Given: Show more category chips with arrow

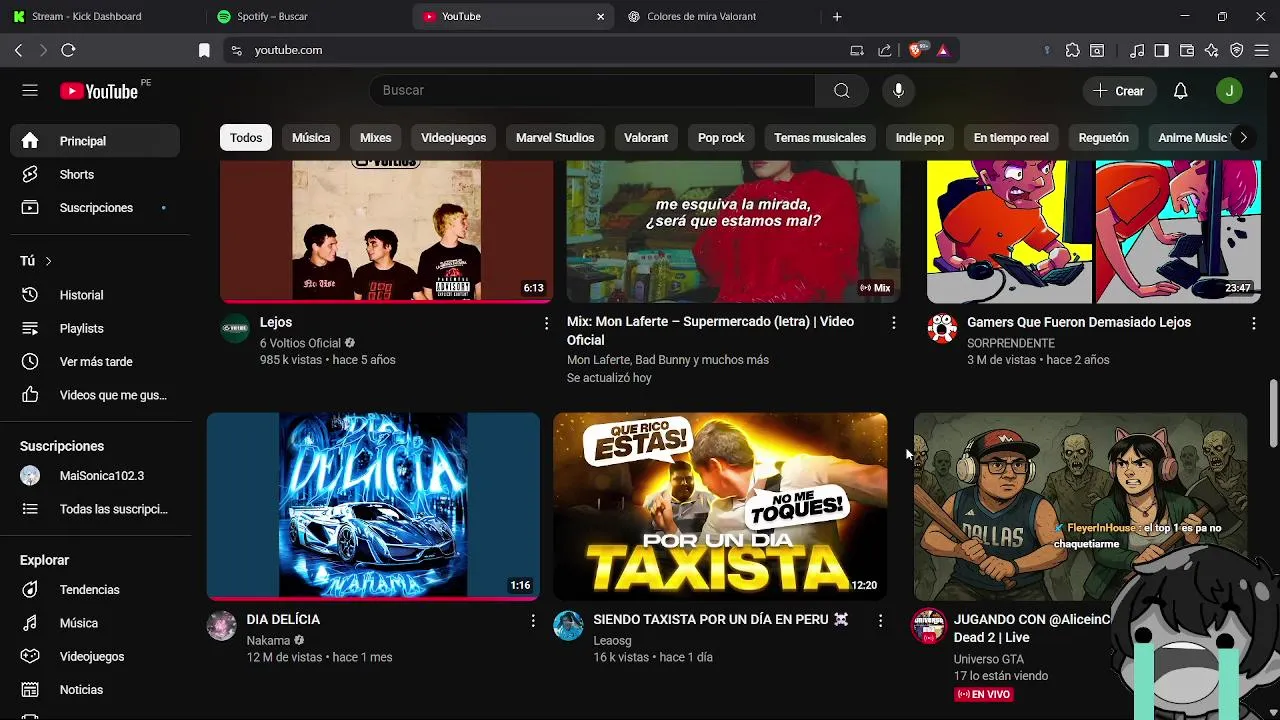Looking at the screenshot, I should pyautogui.click(x=1243, y=138).
